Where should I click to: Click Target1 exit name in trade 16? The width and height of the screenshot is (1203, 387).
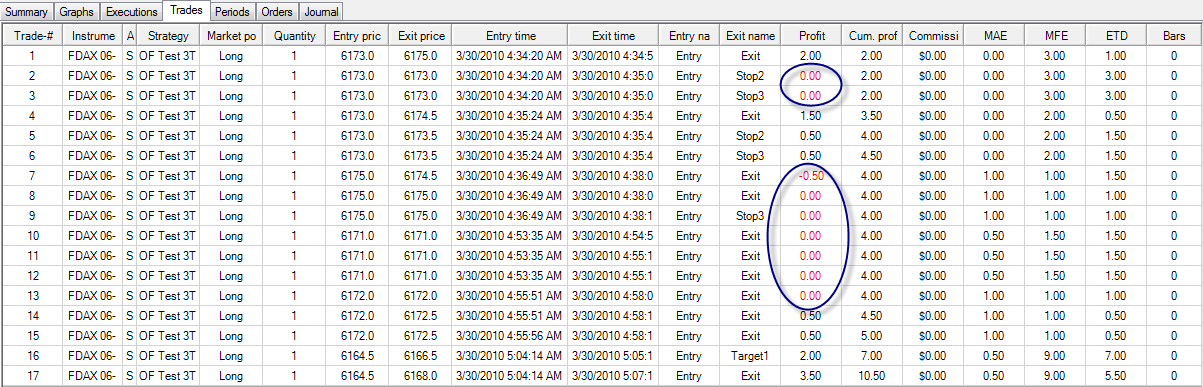(750, 356)
